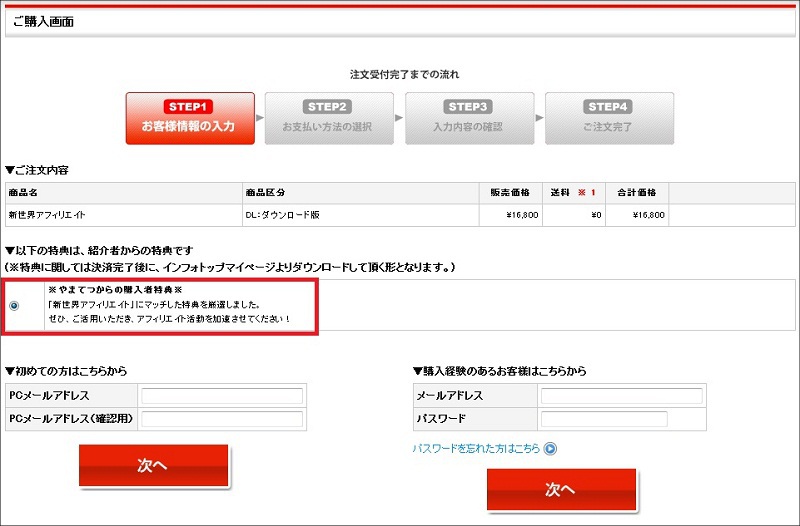
Task: Focus the PCメールアドレス input field
Action: [222, 396]
